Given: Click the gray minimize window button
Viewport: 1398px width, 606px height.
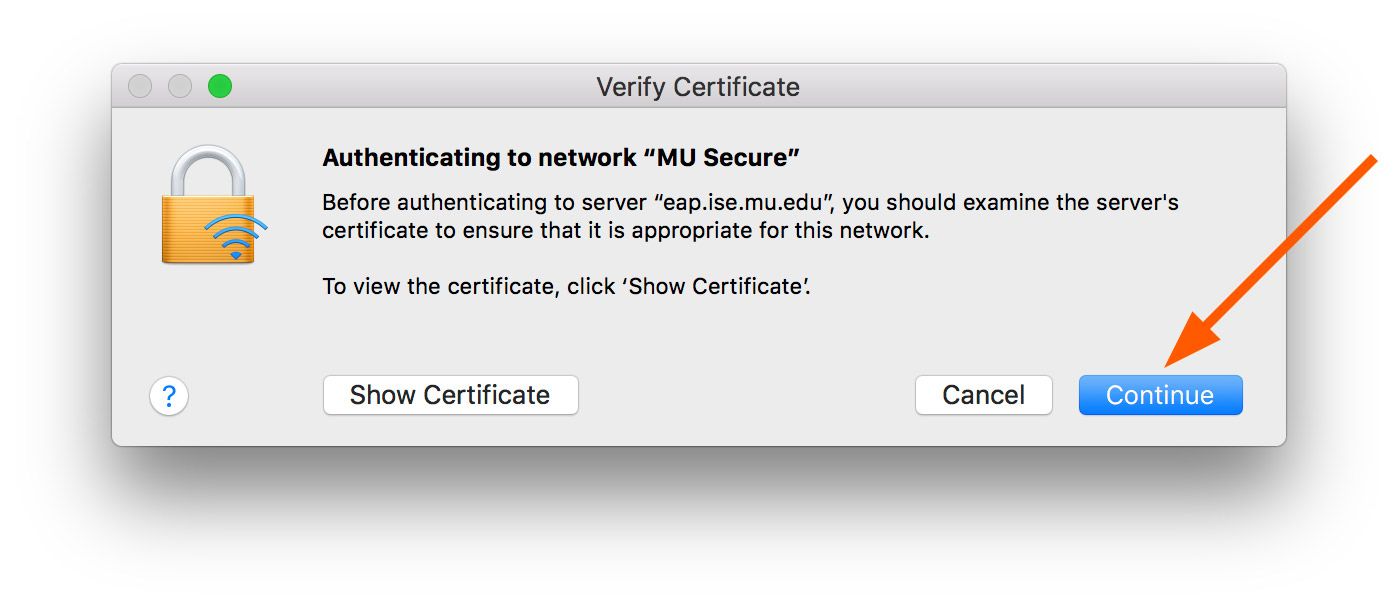Looking at the screenshot, I should [x=180, y=87].
